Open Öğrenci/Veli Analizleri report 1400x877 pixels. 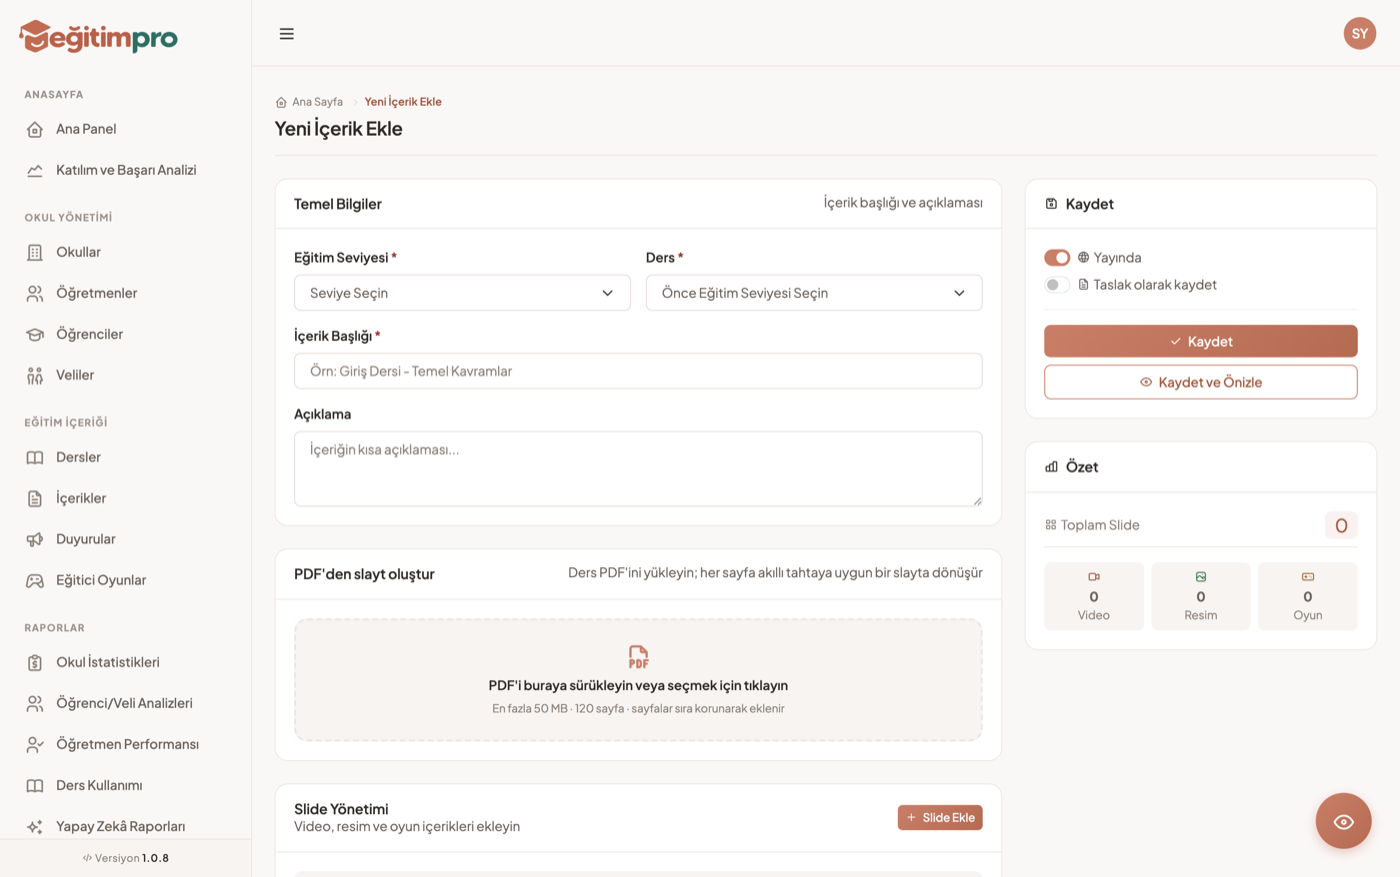pos(125,703)
